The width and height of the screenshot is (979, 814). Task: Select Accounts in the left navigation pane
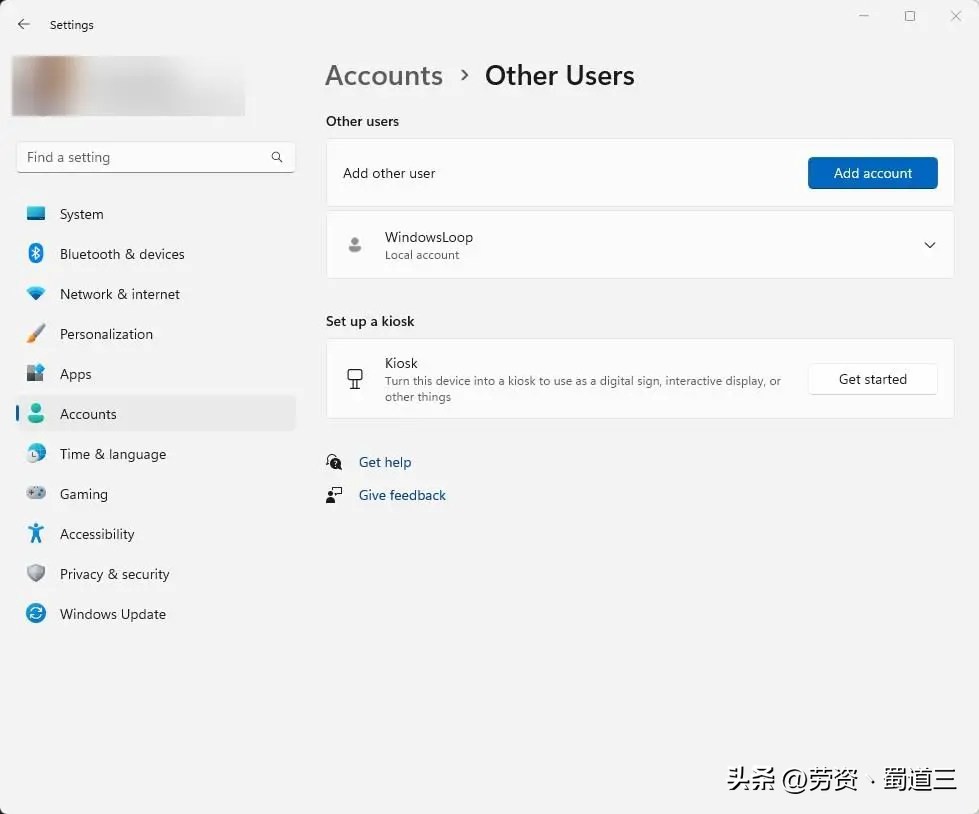(88, 414)
